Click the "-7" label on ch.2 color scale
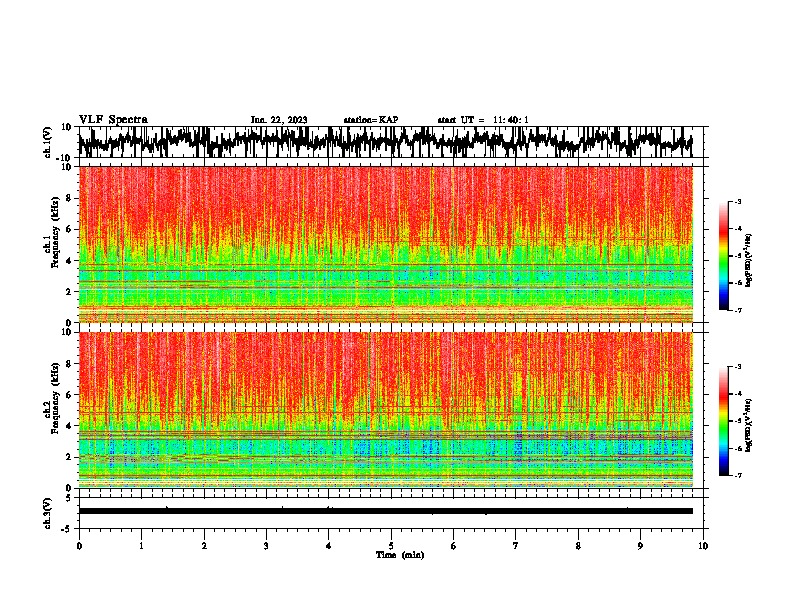792x612 pixels. 737,475
